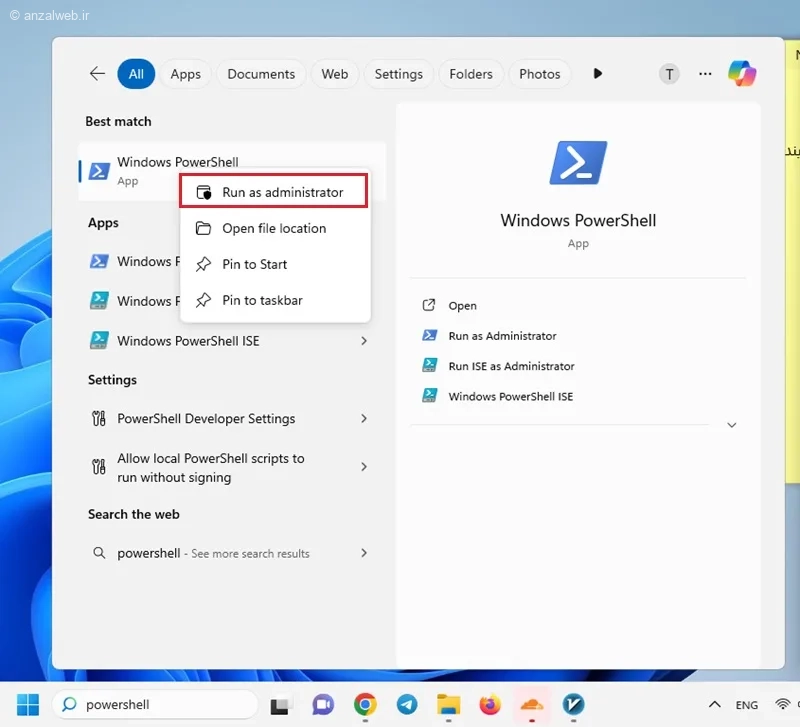Click the Best match PowerShell app icon
Image resolution: width=800 pixels, height=727 pixels.
pos(99,171)
